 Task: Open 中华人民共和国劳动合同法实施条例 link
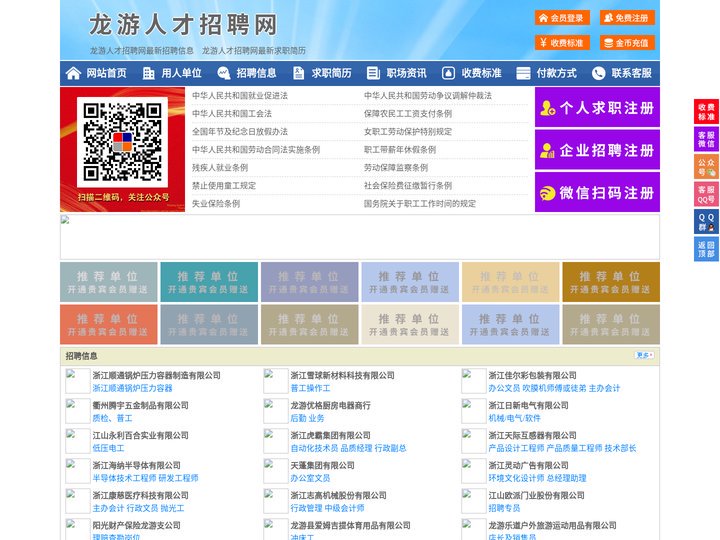coord(256,150)
